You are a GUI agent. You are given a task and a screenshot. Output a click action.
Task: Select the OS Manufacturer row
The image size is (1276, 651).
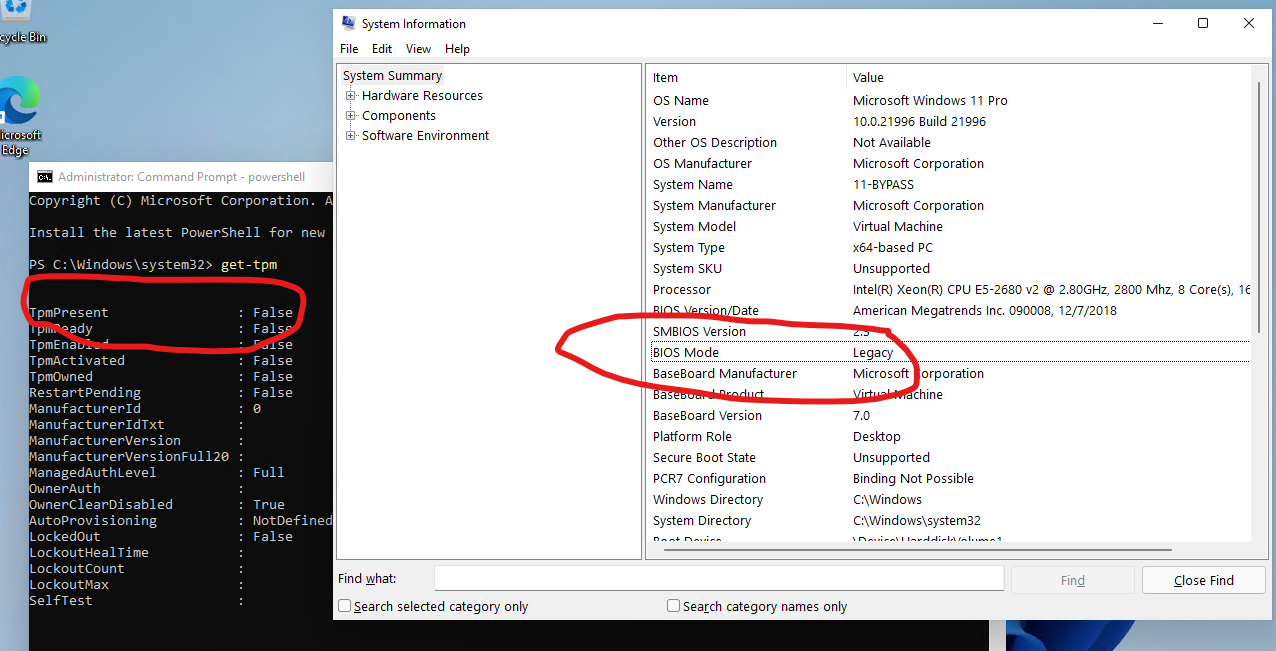[x=948, y=164]
